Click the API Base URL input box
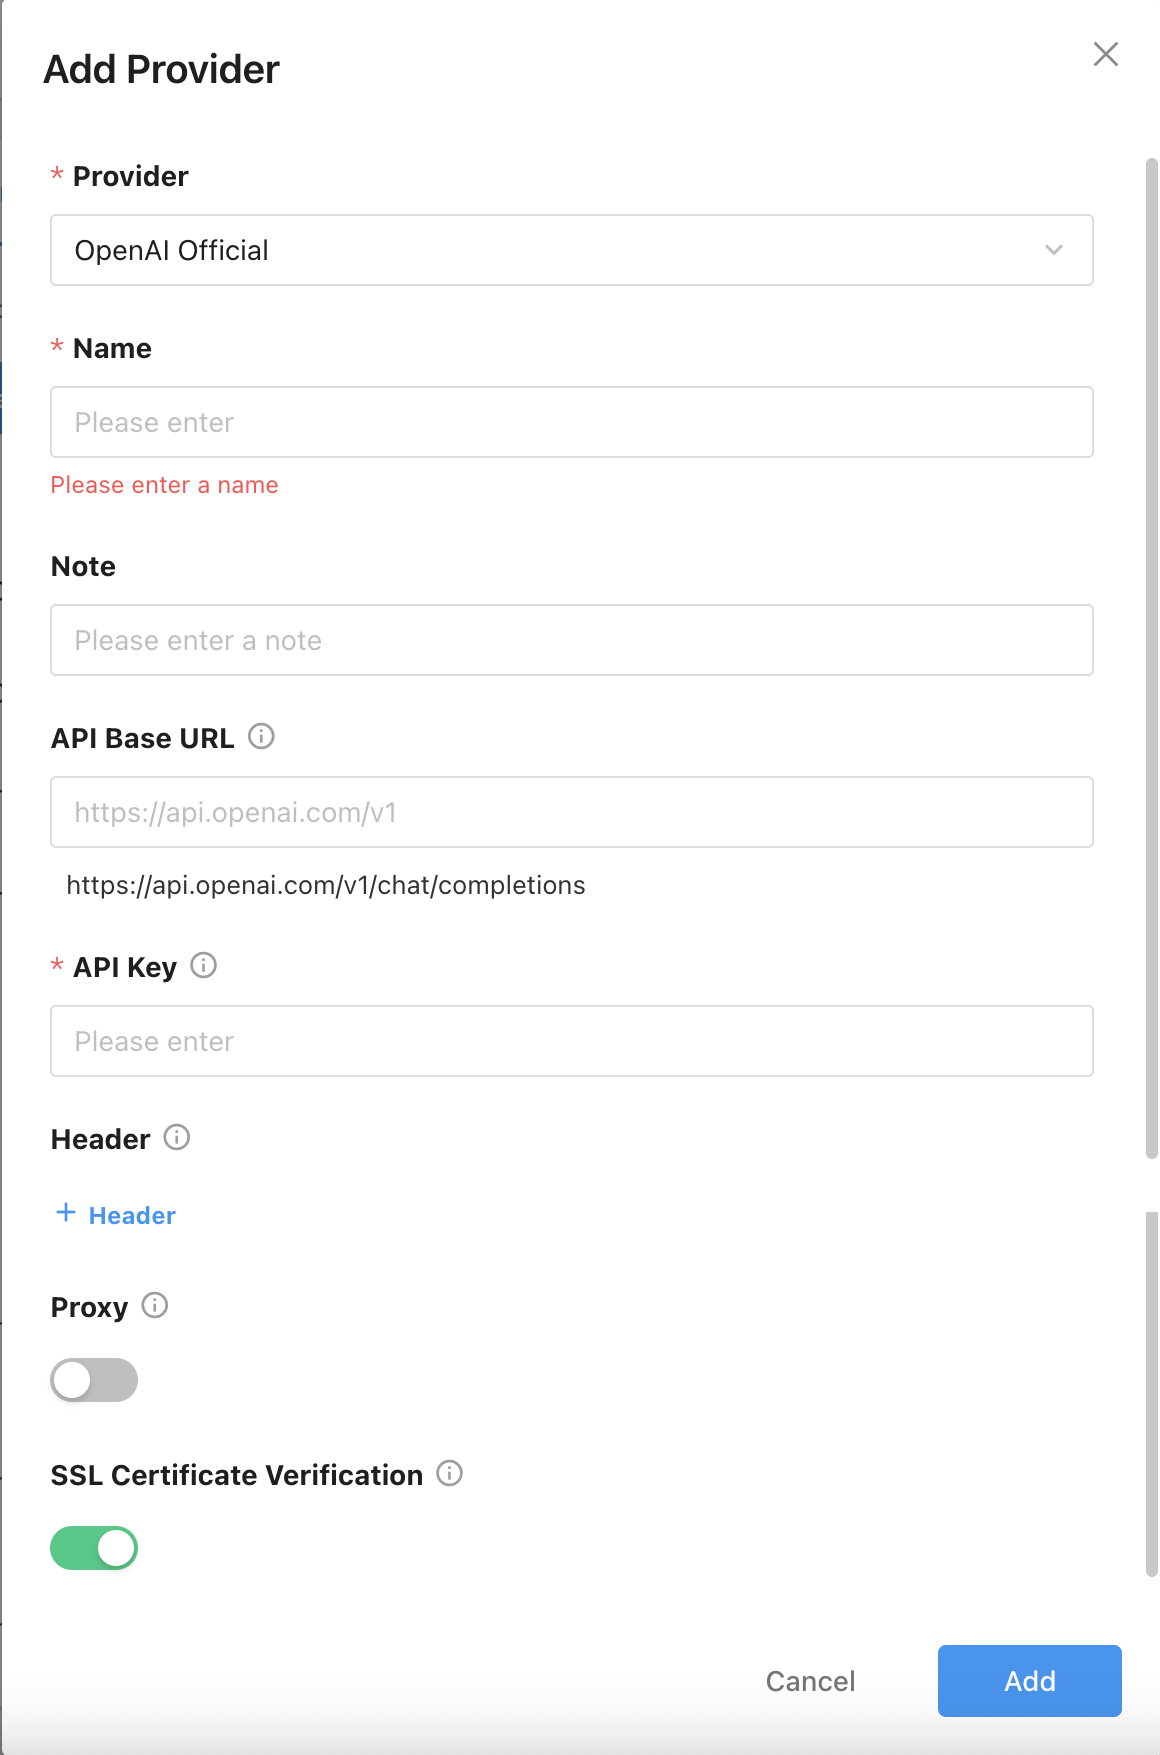 click(x=570, y=812)
